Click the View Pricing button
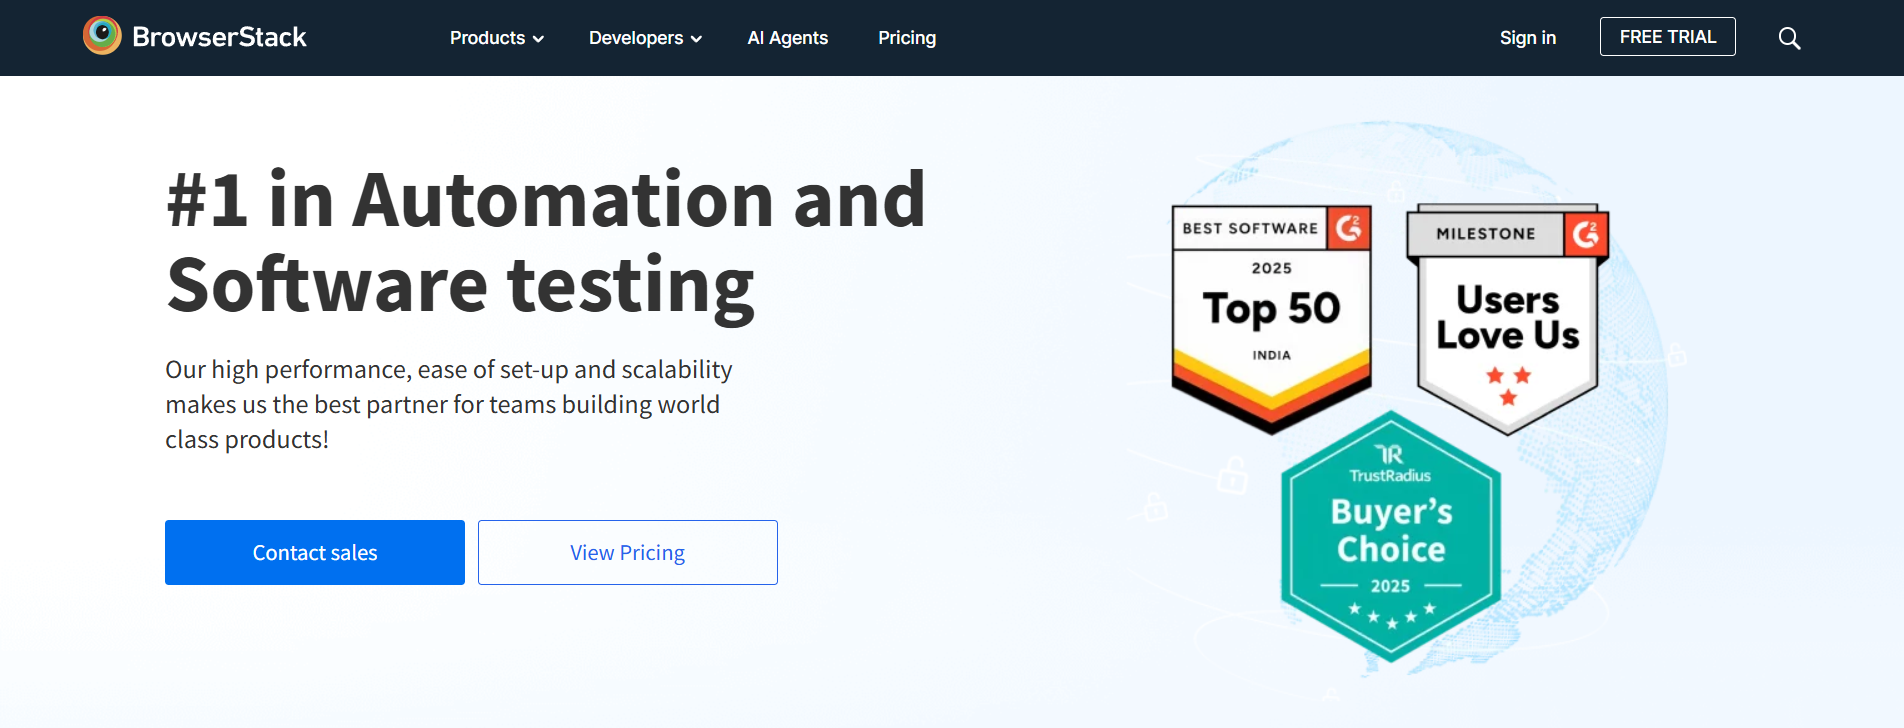Viewport: 1904px width, 728px height. 628,552
